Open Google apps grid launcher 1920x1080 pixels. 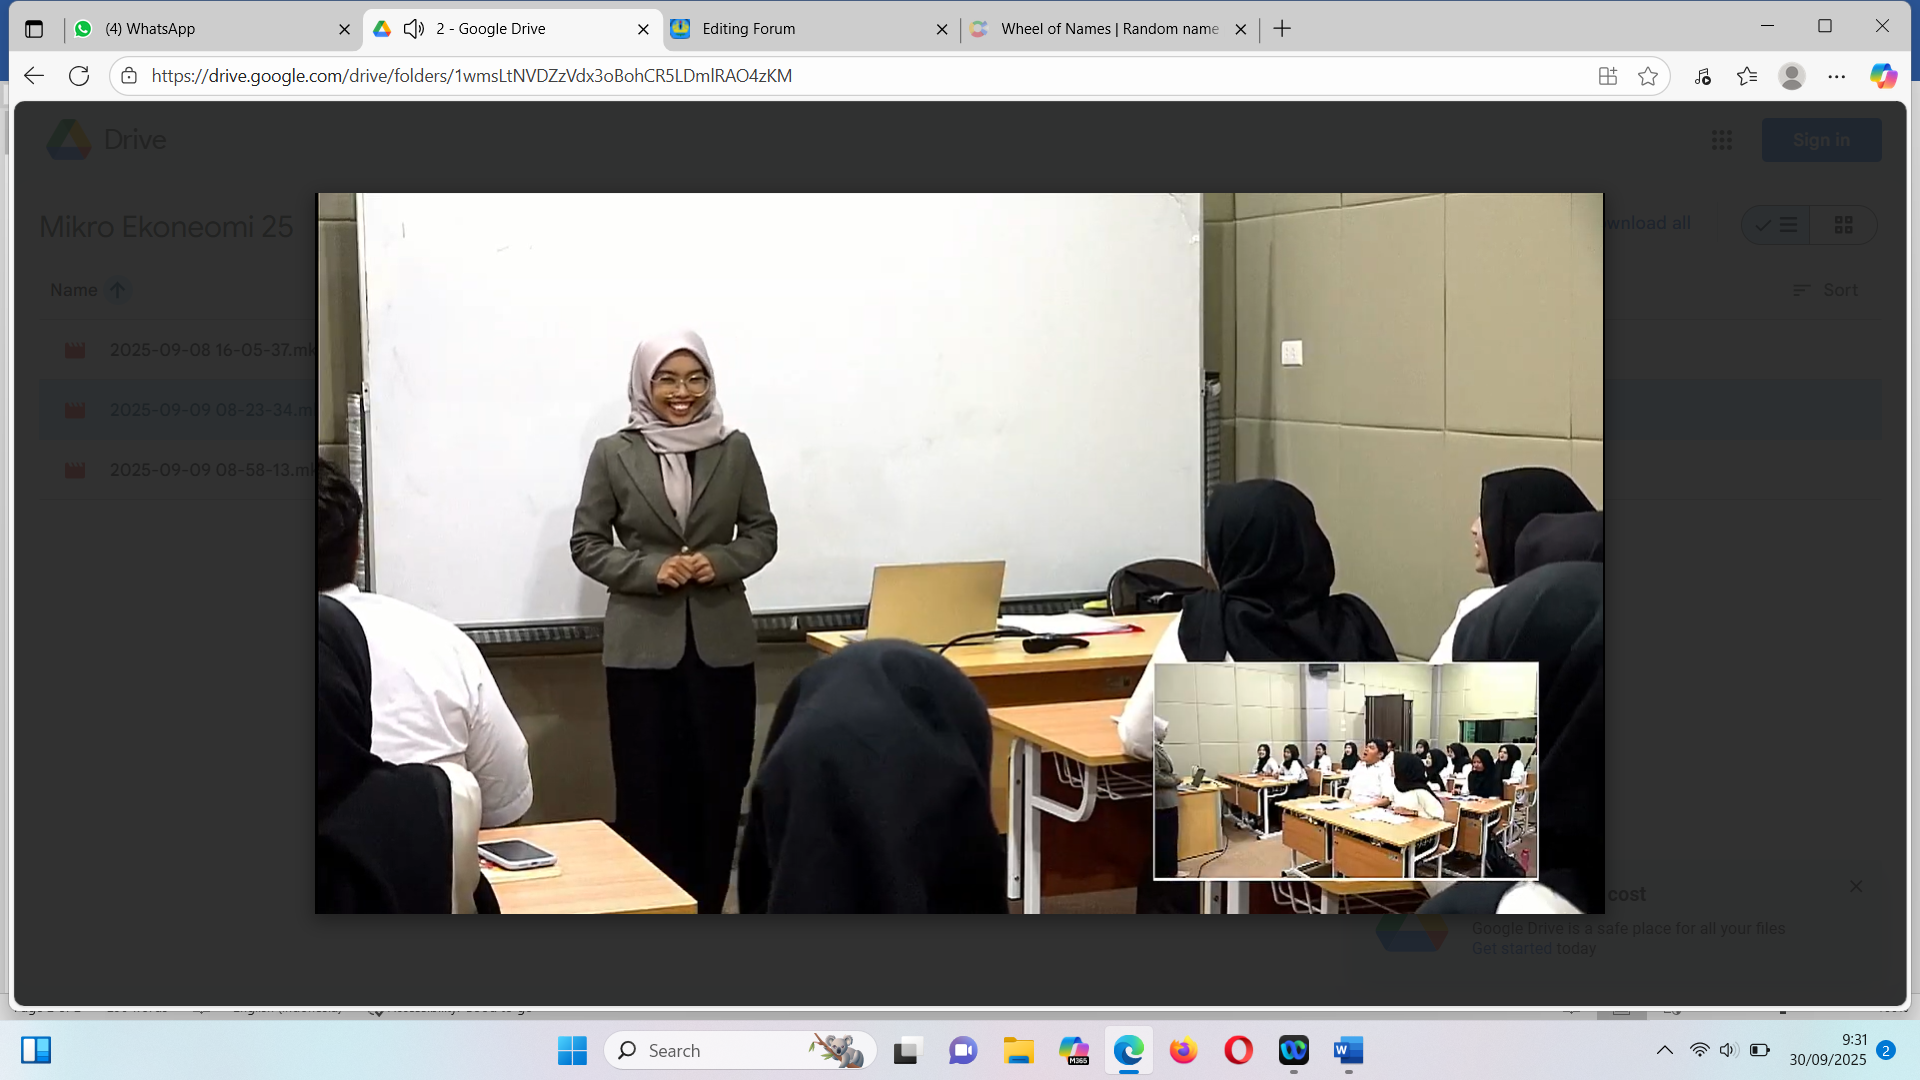tap(1721, 140)
